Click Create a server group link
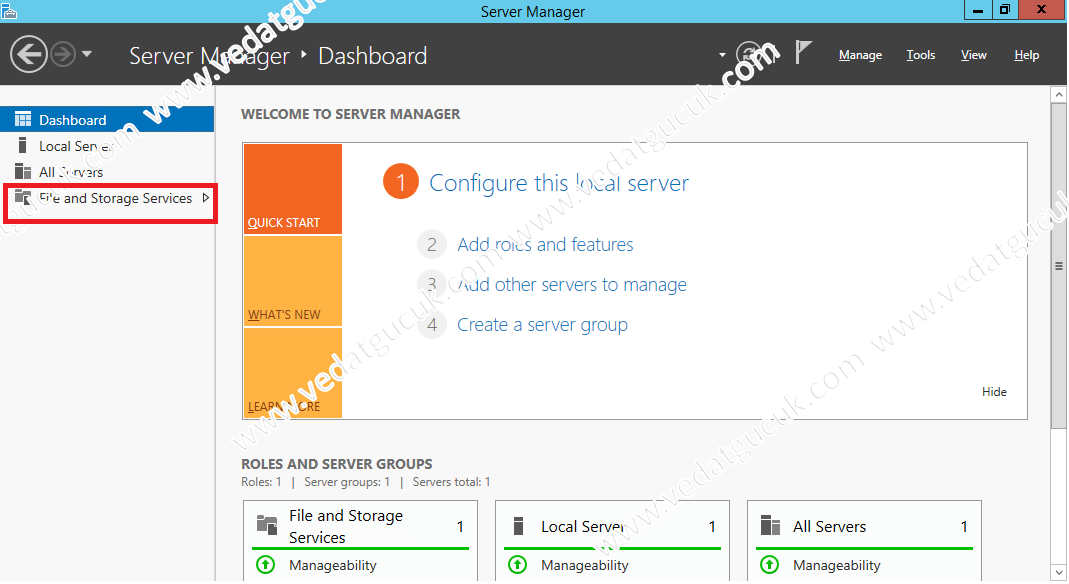 point(542,324)
